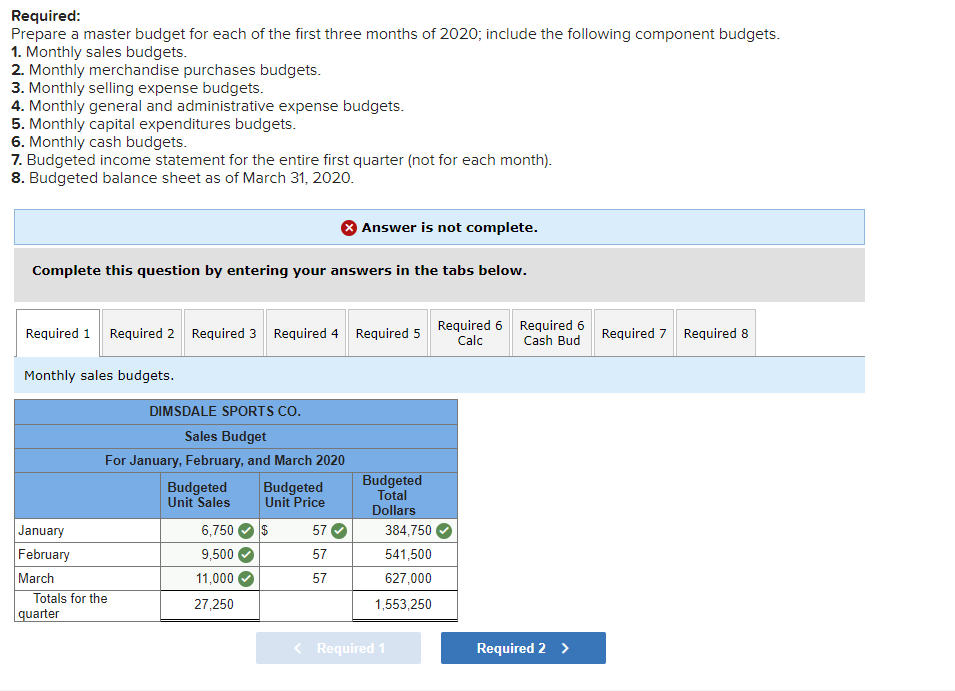Screen dimensions: 955x691
Task: Open the Required 6 Calc tab
Action: (470, 333)
